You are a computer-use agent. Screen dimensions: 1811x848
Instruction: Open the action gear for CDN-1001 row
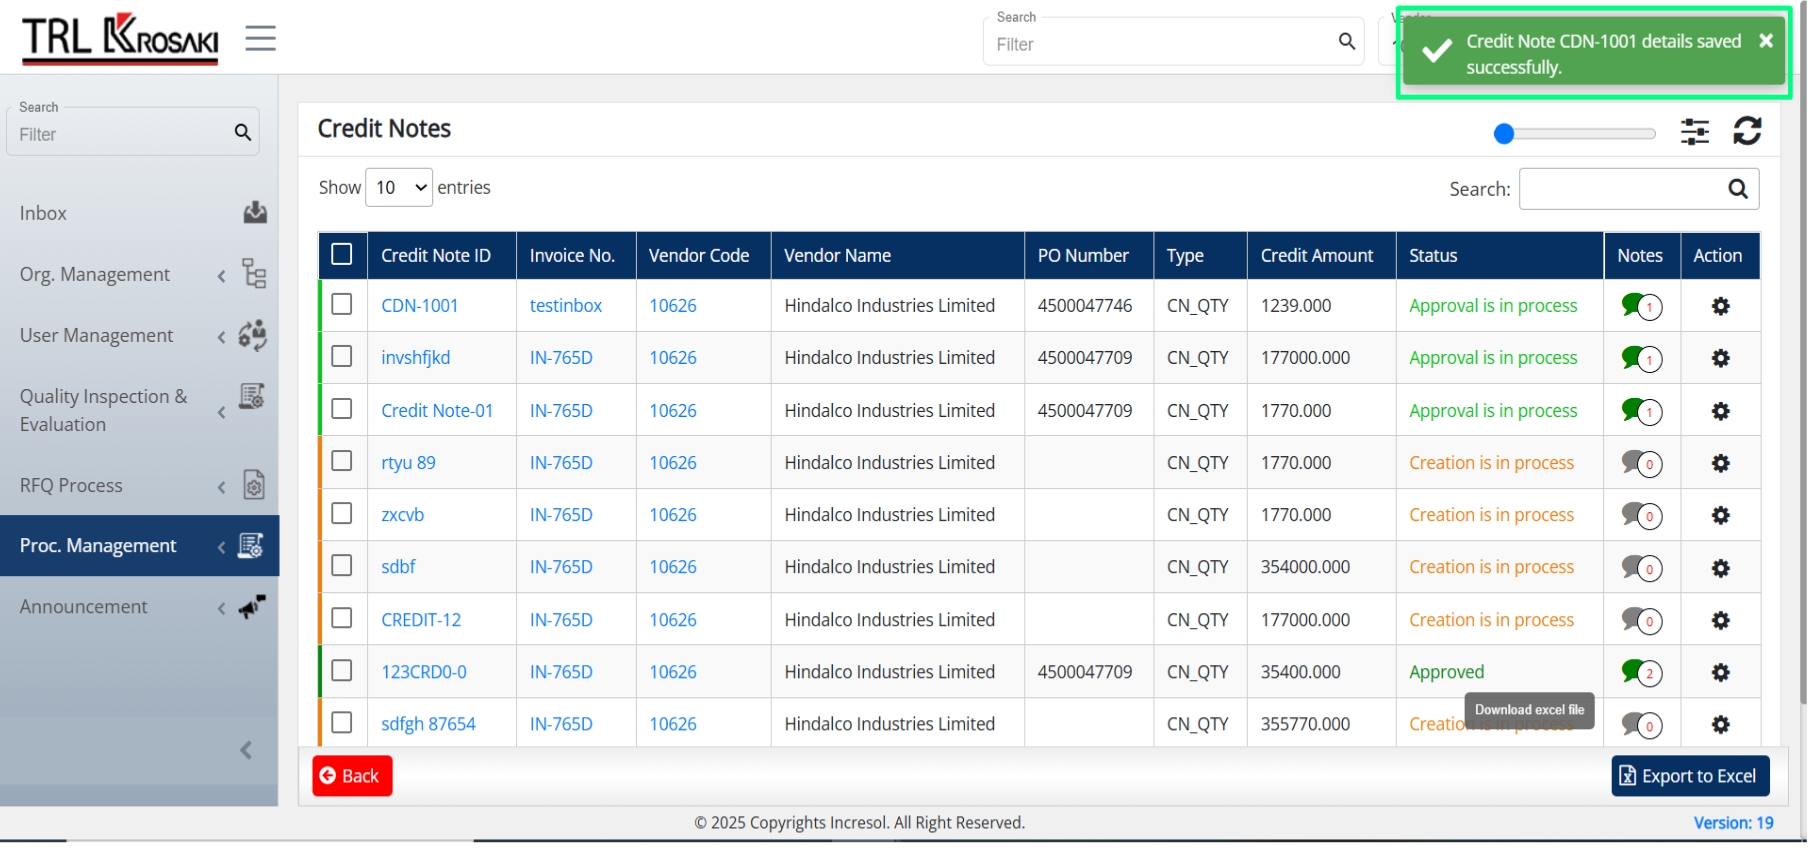point(1720,306)
